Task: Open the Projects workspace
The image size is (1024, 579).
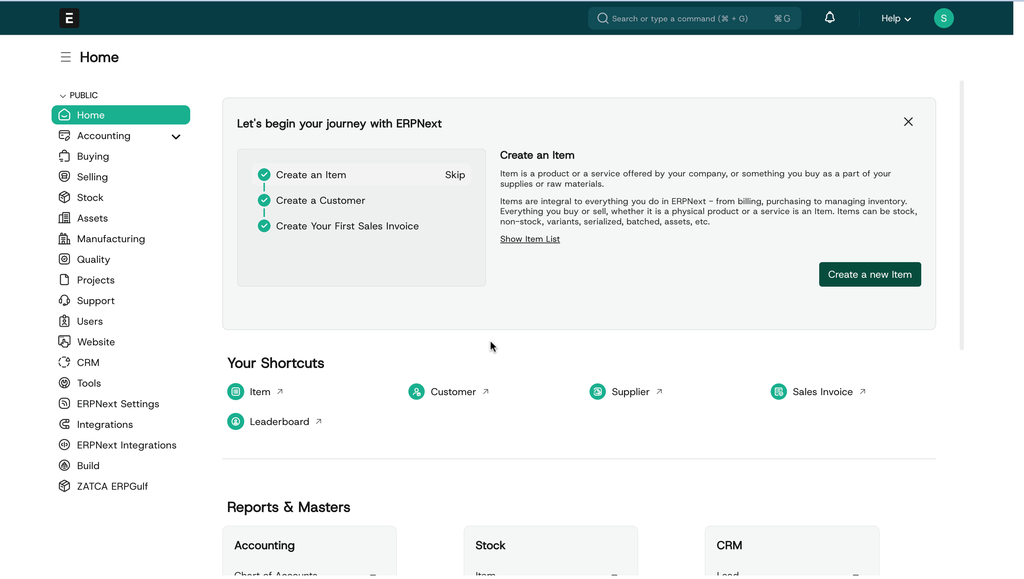Action: [95, 280]
